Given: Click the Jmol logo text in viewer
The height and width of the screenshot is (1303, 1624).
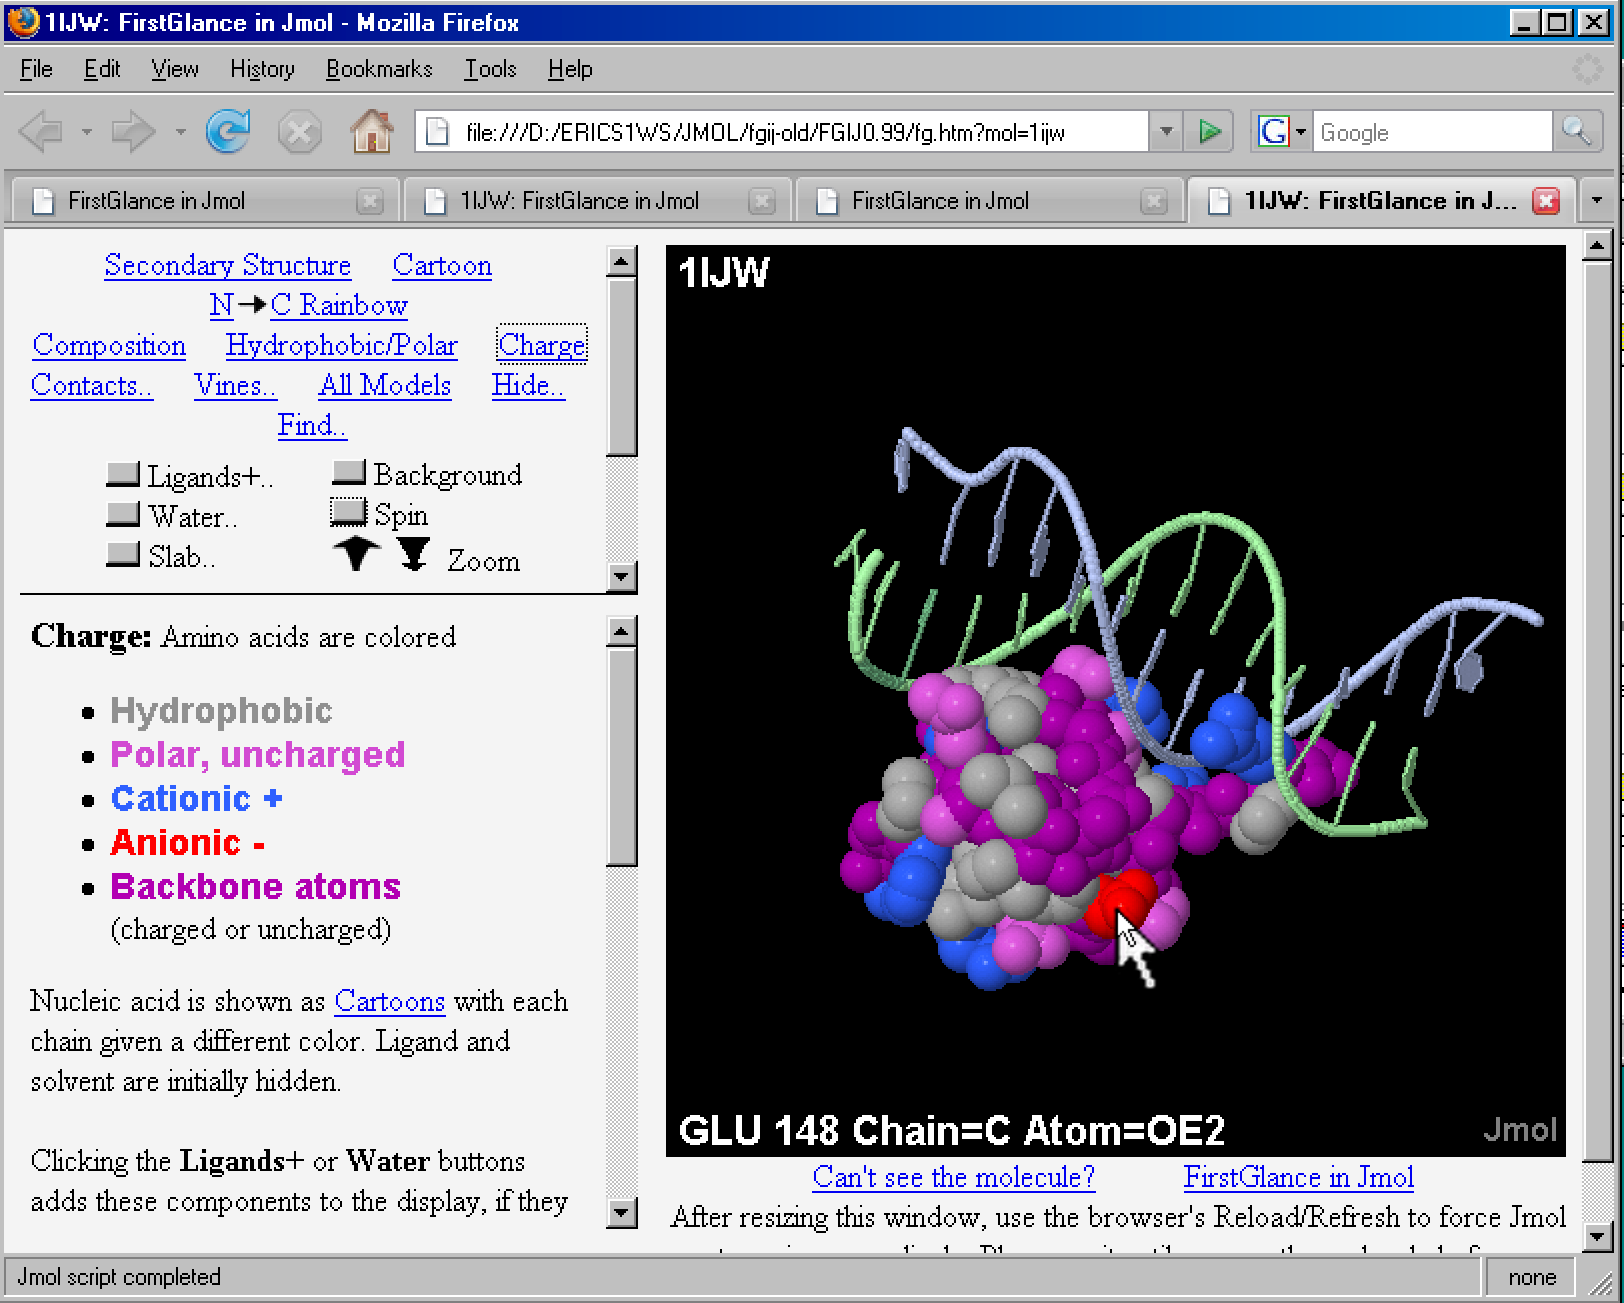Looking at the screenshot, I should (1519, 1130).
